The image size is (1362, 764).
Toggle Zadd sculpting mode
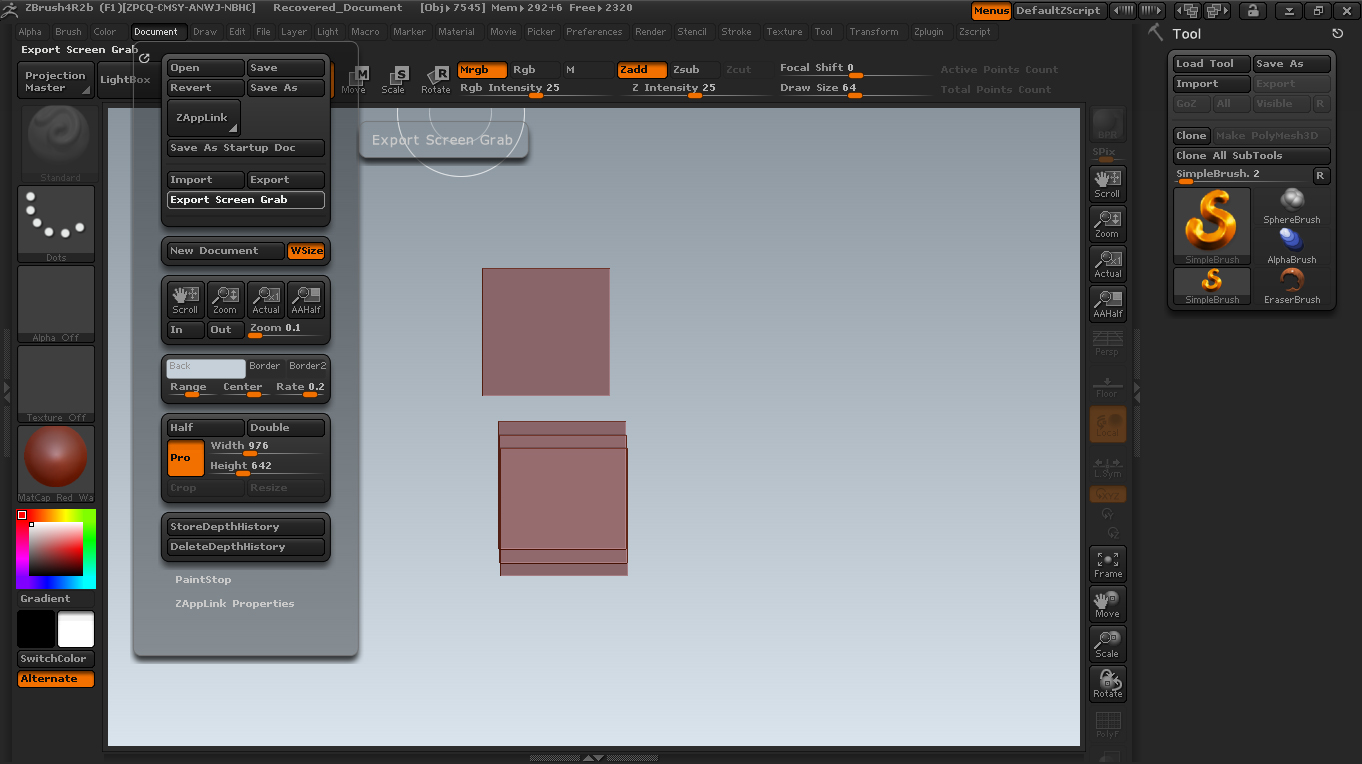641,69
